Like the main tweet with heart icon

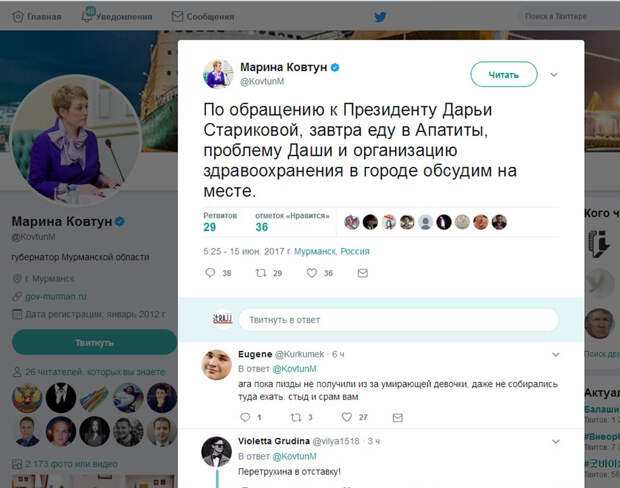click(x=312, y=273)
